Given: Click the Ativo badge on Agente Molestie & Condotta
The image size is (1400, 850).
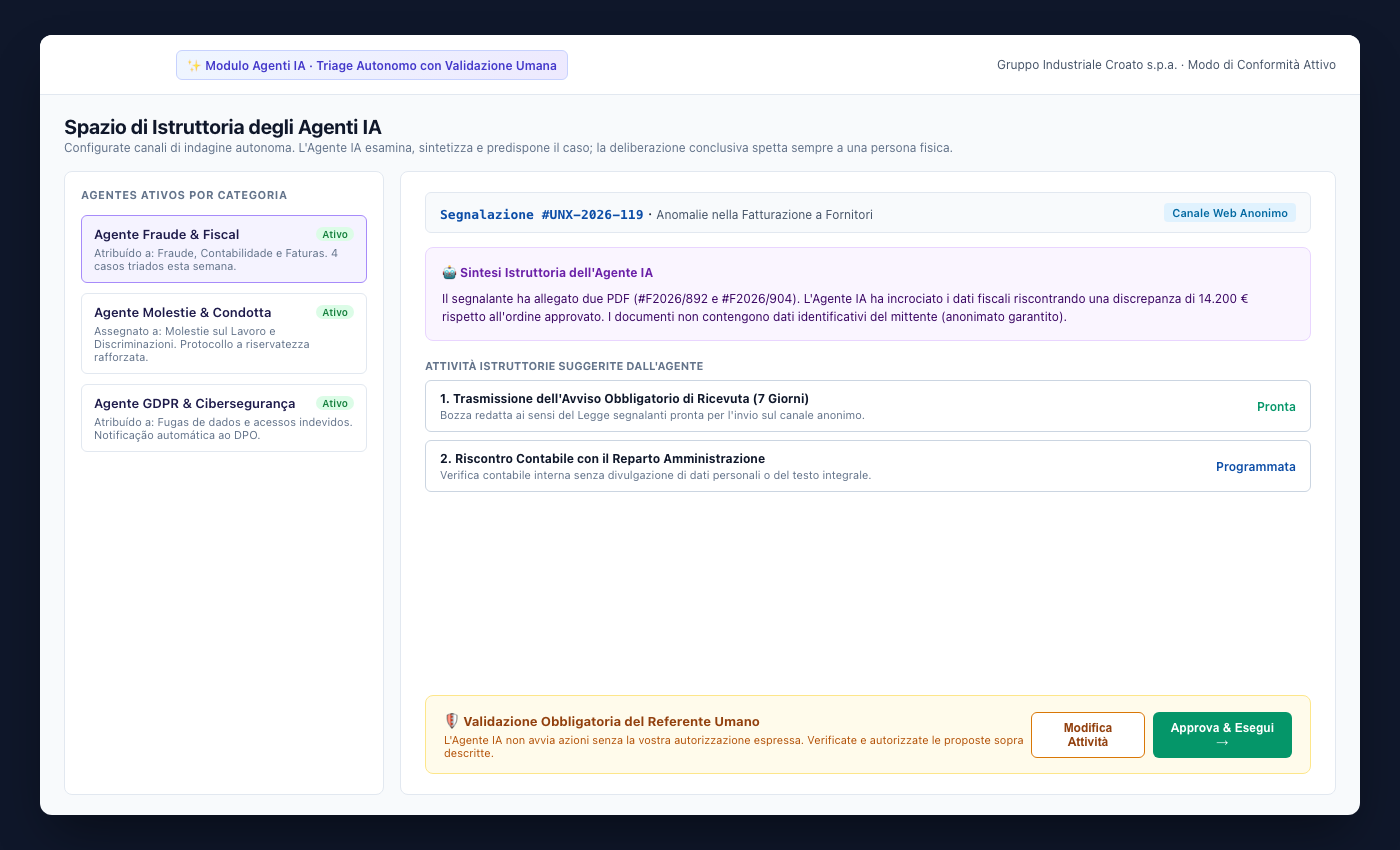Looking at the screenshot, I should point(335,312).
